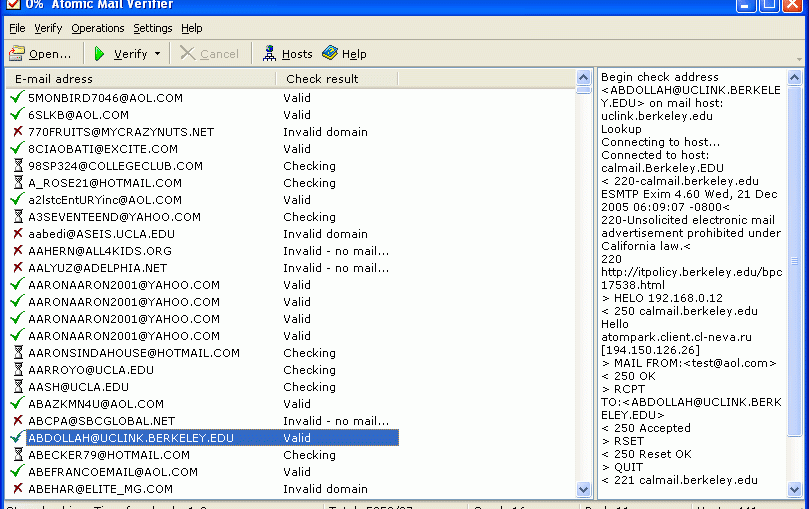The width and height of the screenshot is (809, 509).
Task: Click checkmark icon for 8CIAOBATI@EXCITE.COM
Action: tap(17, 148)
